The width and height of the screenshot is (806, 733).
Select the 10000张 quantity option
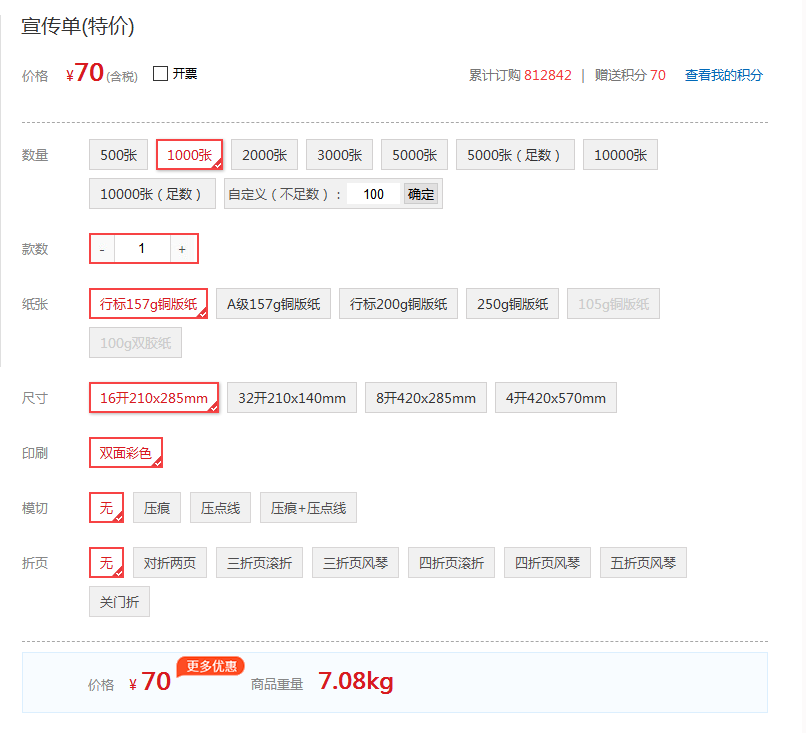[620, 154]
